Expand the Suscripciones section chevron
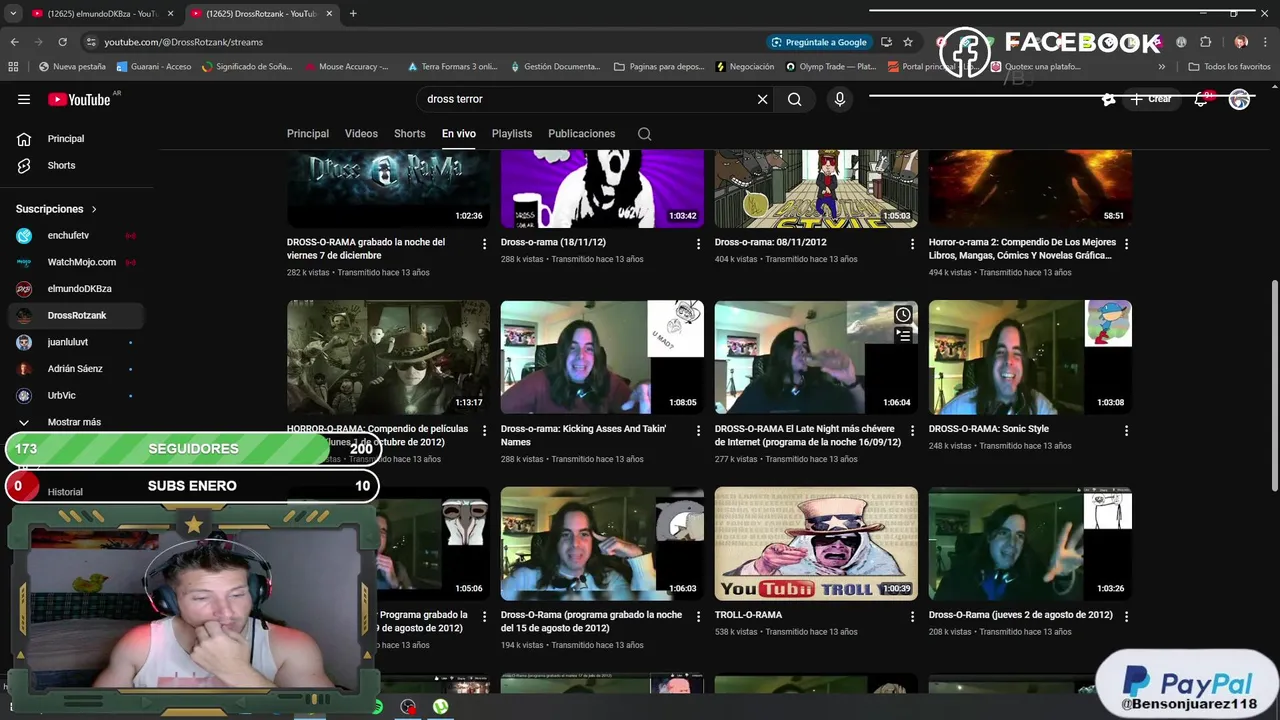 (x=94, y=209)
